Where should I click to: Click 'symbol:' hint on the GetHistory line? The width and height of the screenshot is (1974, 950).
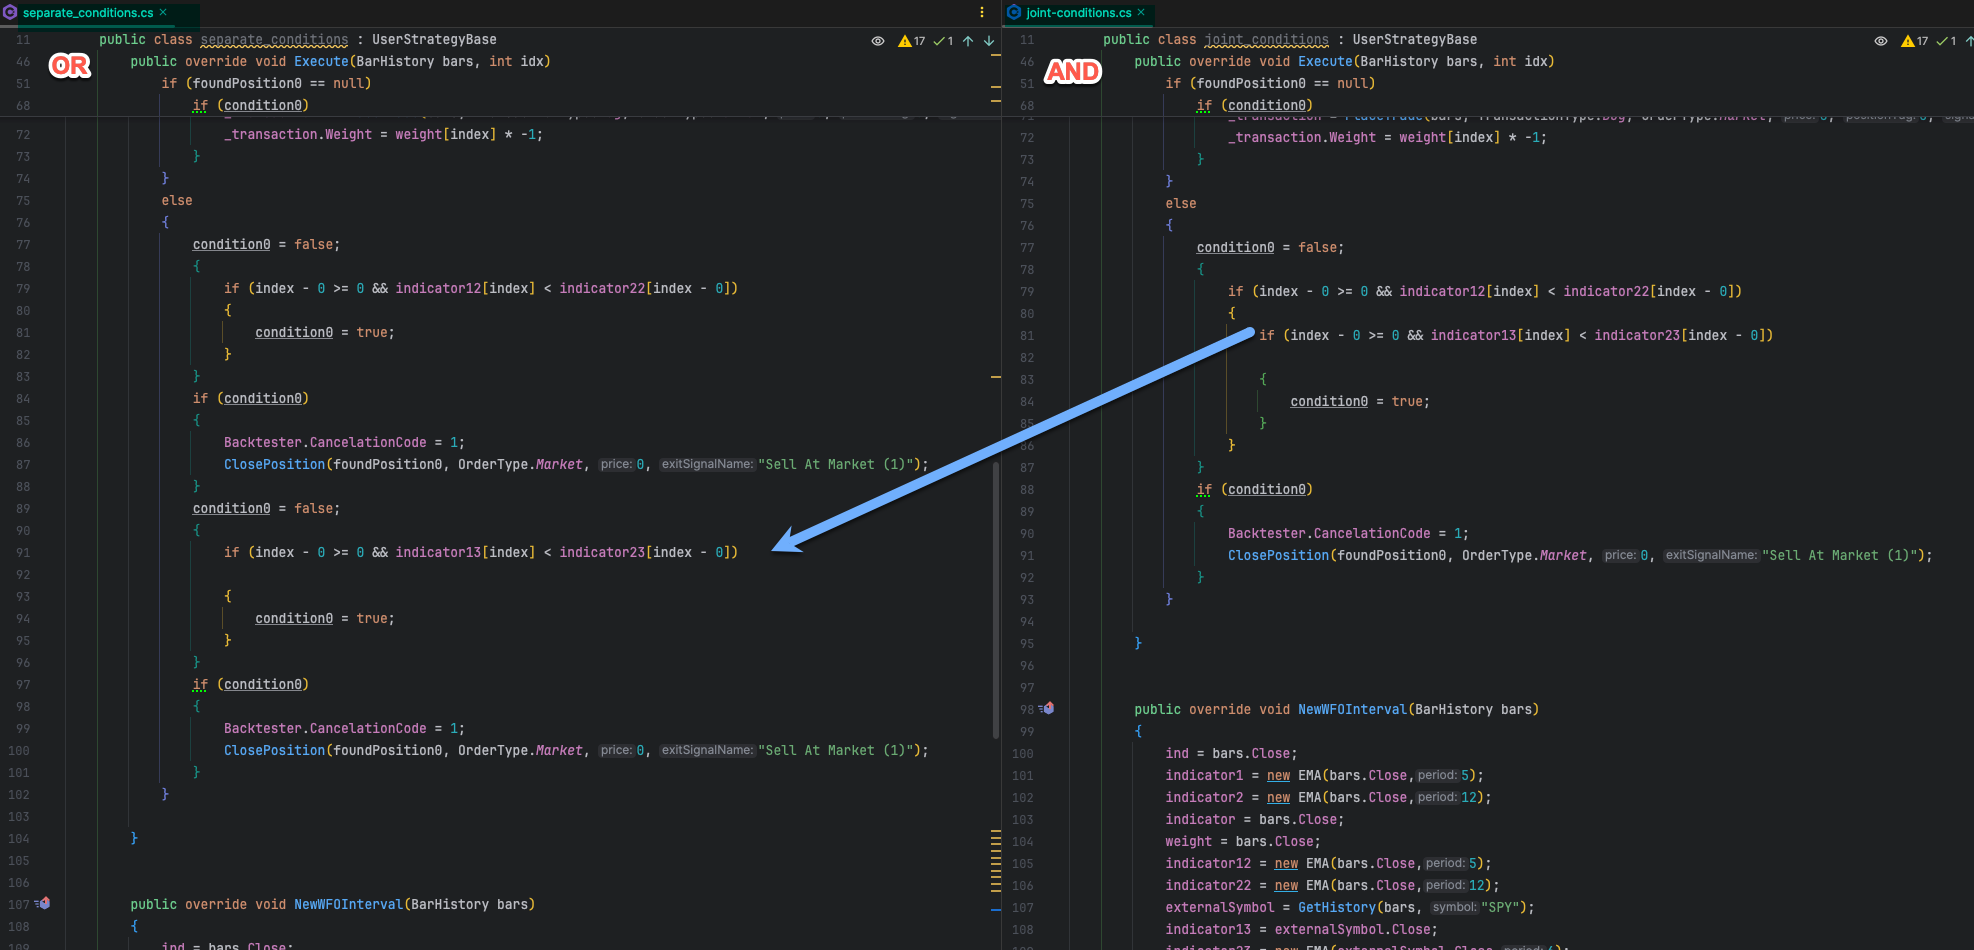click(1454, 907)
